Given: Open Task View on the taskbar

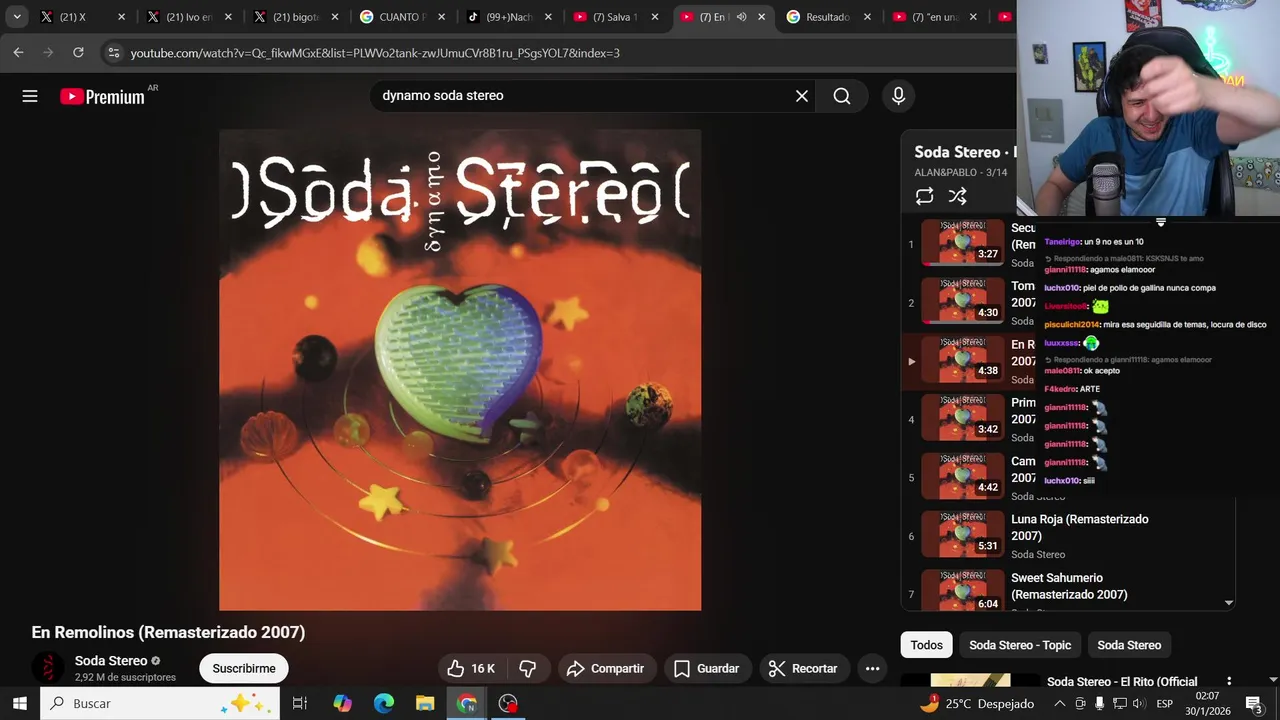Looking at the screenshot, I should click(299, 703).
